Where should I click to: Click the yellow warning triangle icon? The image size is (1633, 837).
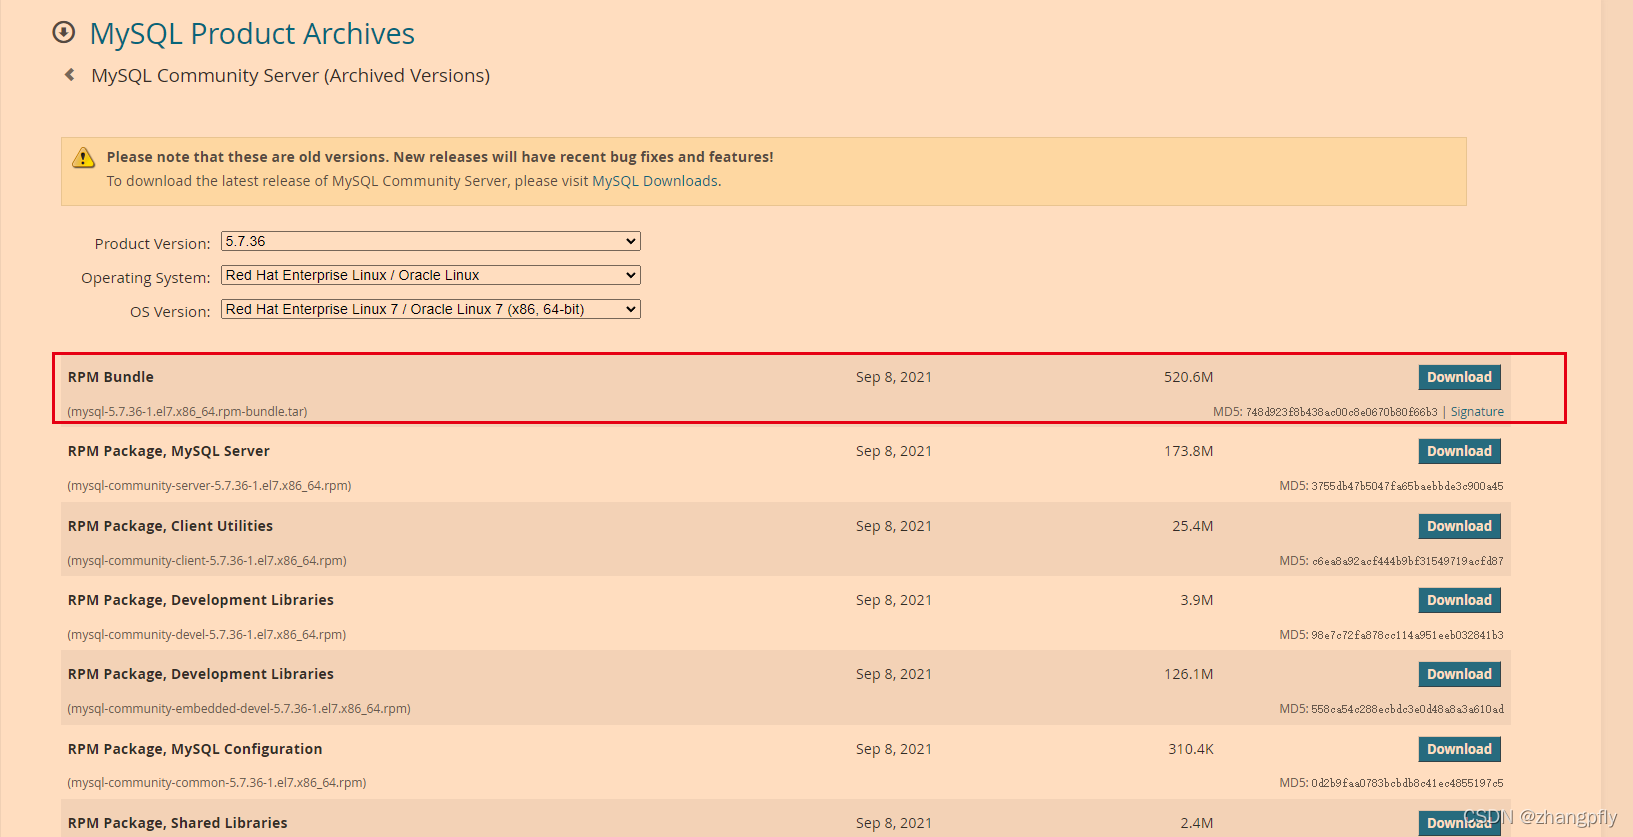84,158
